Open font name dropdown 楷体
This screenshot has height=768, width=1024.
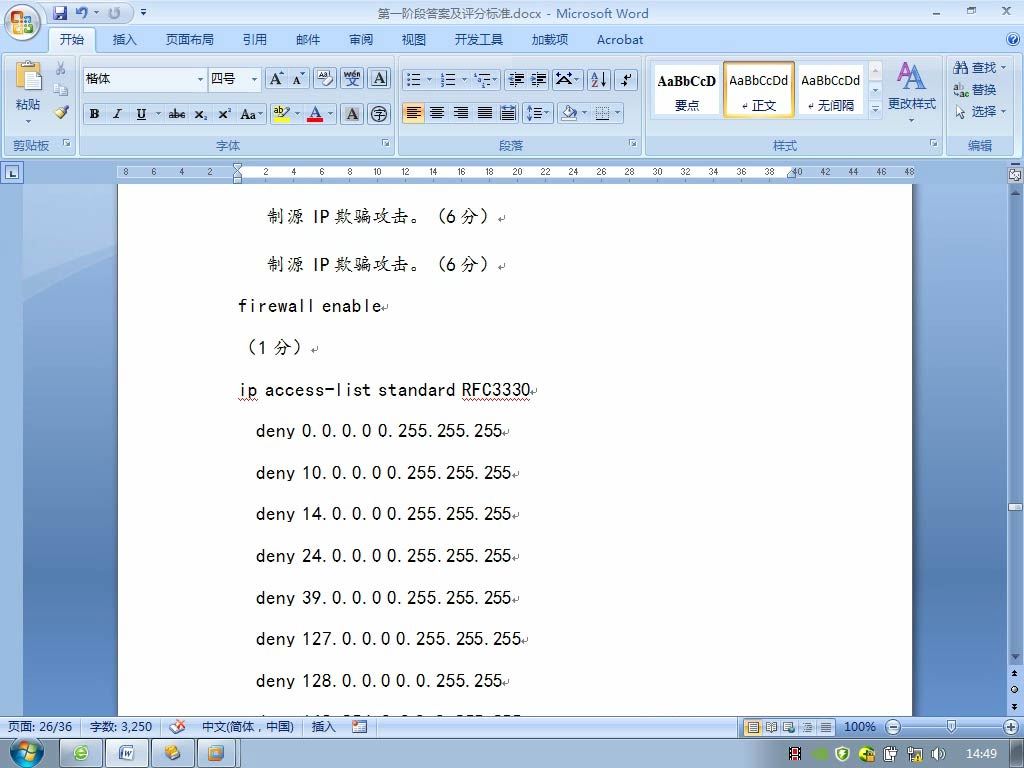(x=200, y=79)
